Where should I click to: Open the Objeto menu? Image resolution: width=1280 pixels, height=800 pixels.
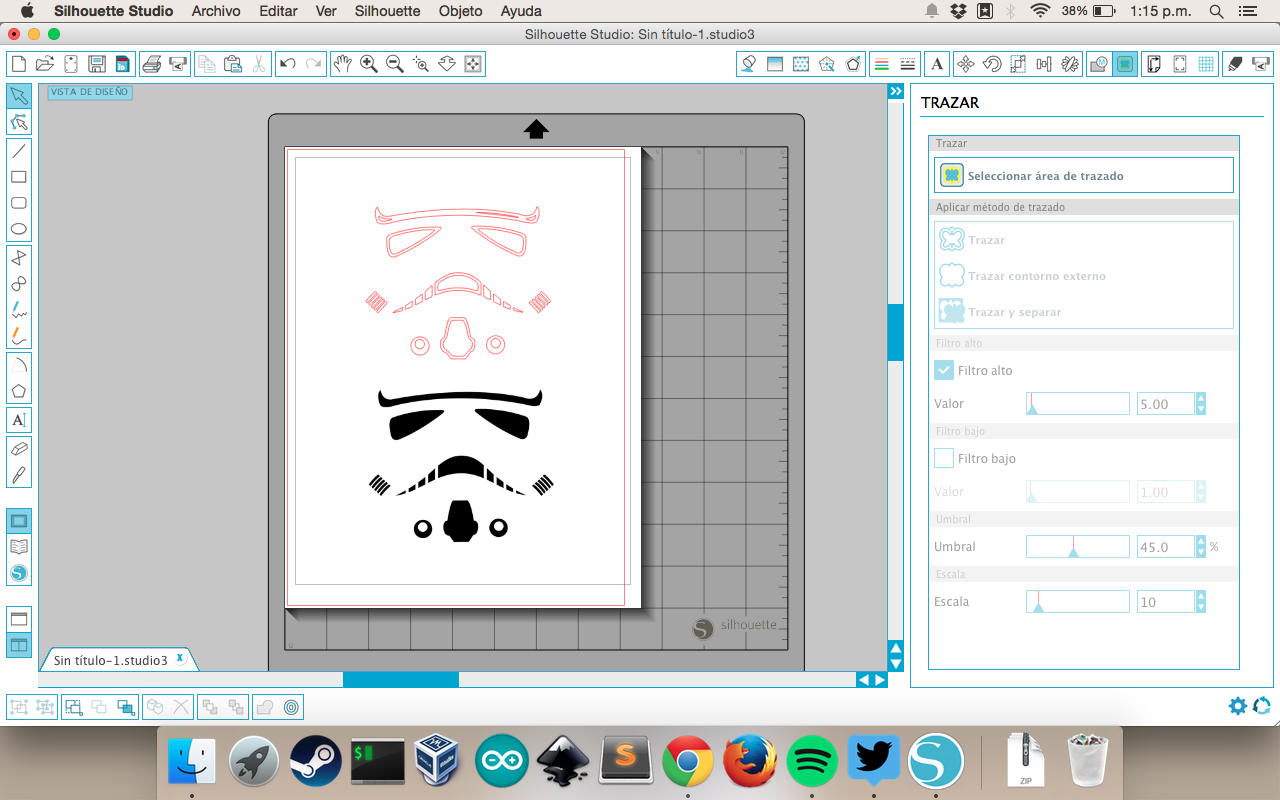point(460,11)
